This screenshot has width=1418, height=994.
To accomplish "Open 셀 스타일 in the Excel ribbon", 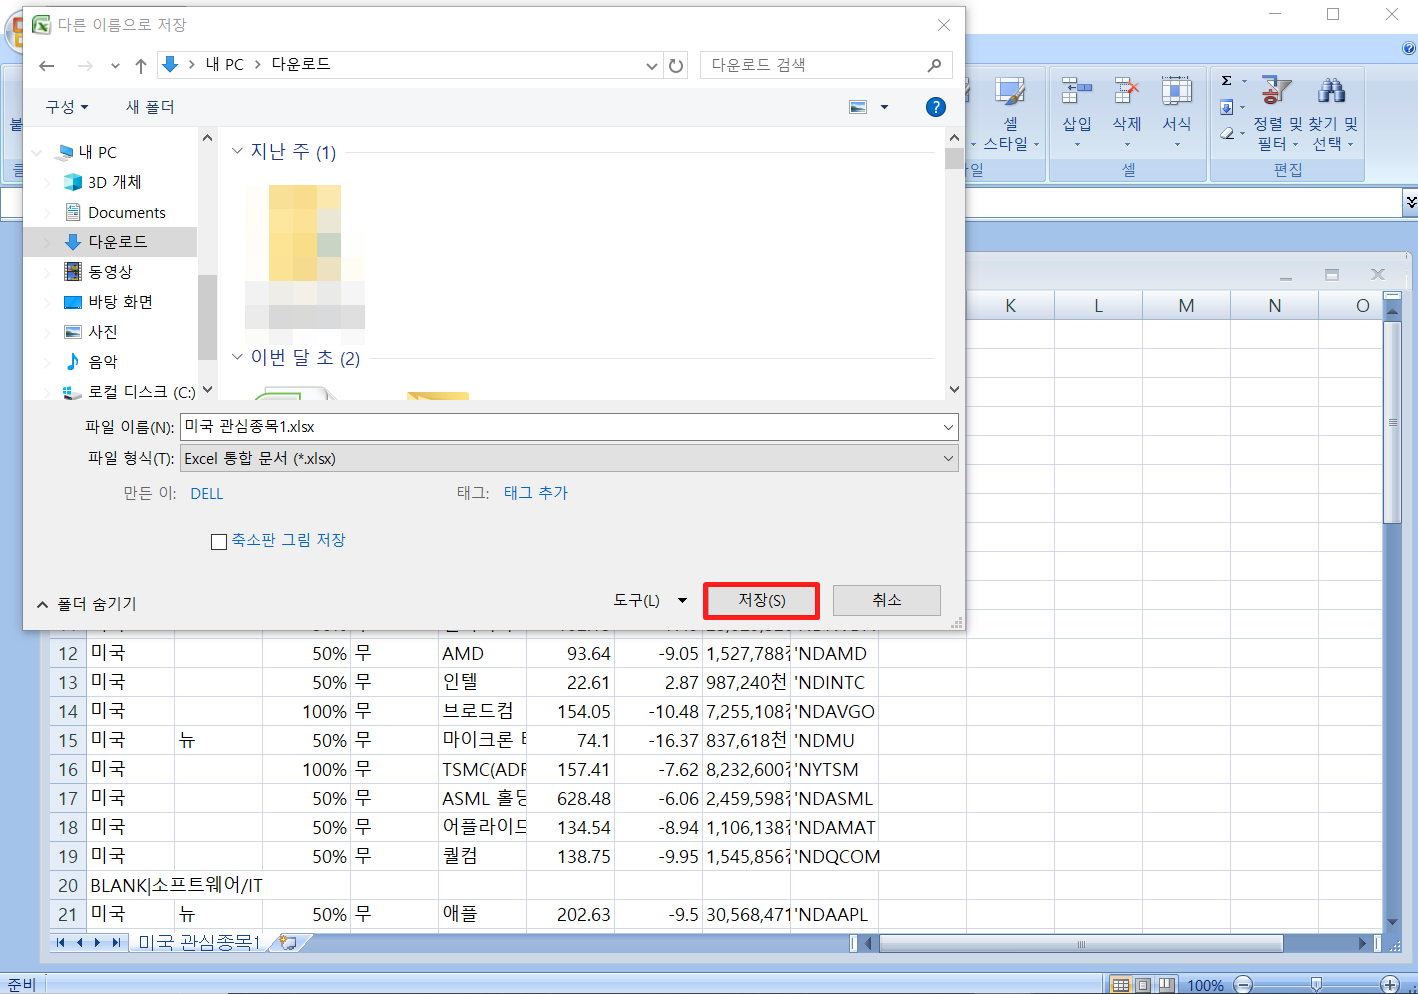I will pyautogui.click(x=1009, y=115).
